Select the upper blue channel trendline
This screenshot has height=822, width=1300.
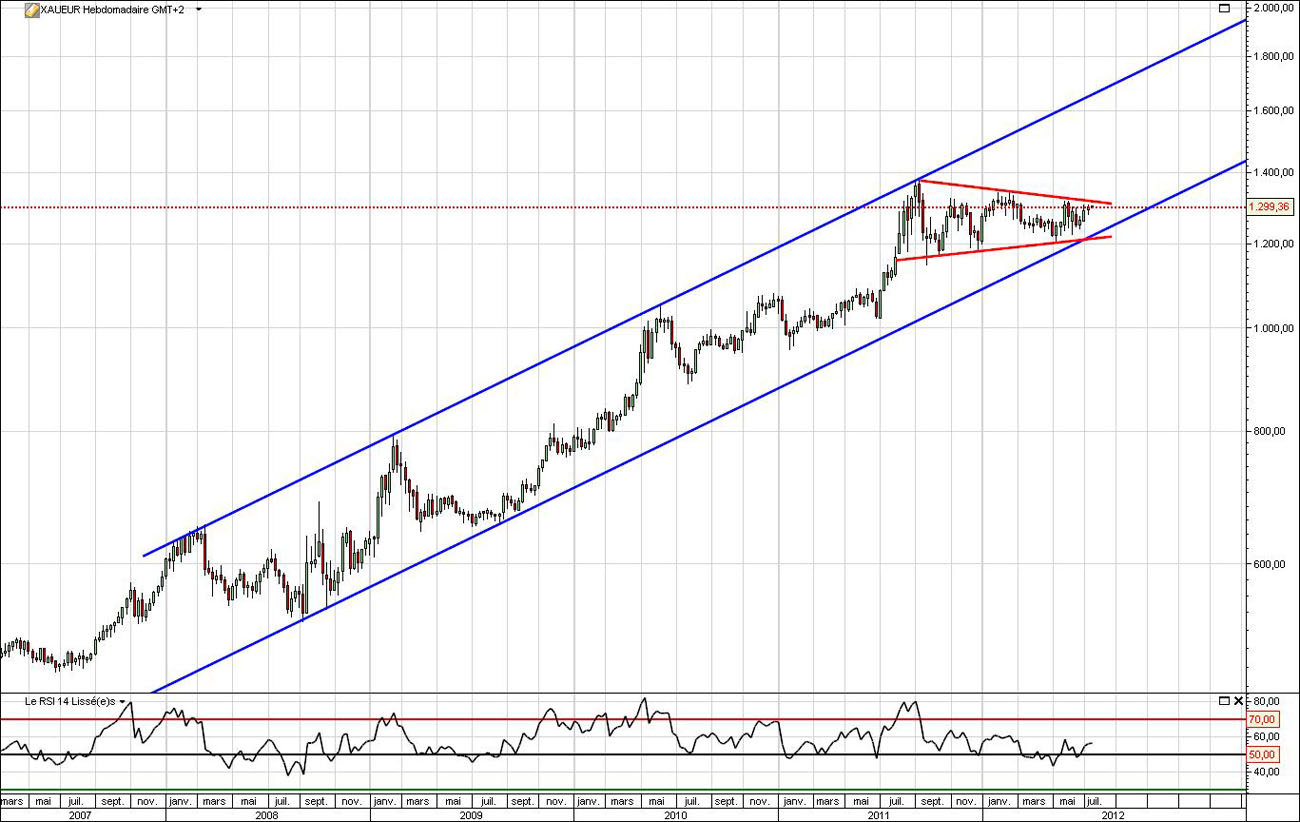pyautogui.click(x=600, y=330)
